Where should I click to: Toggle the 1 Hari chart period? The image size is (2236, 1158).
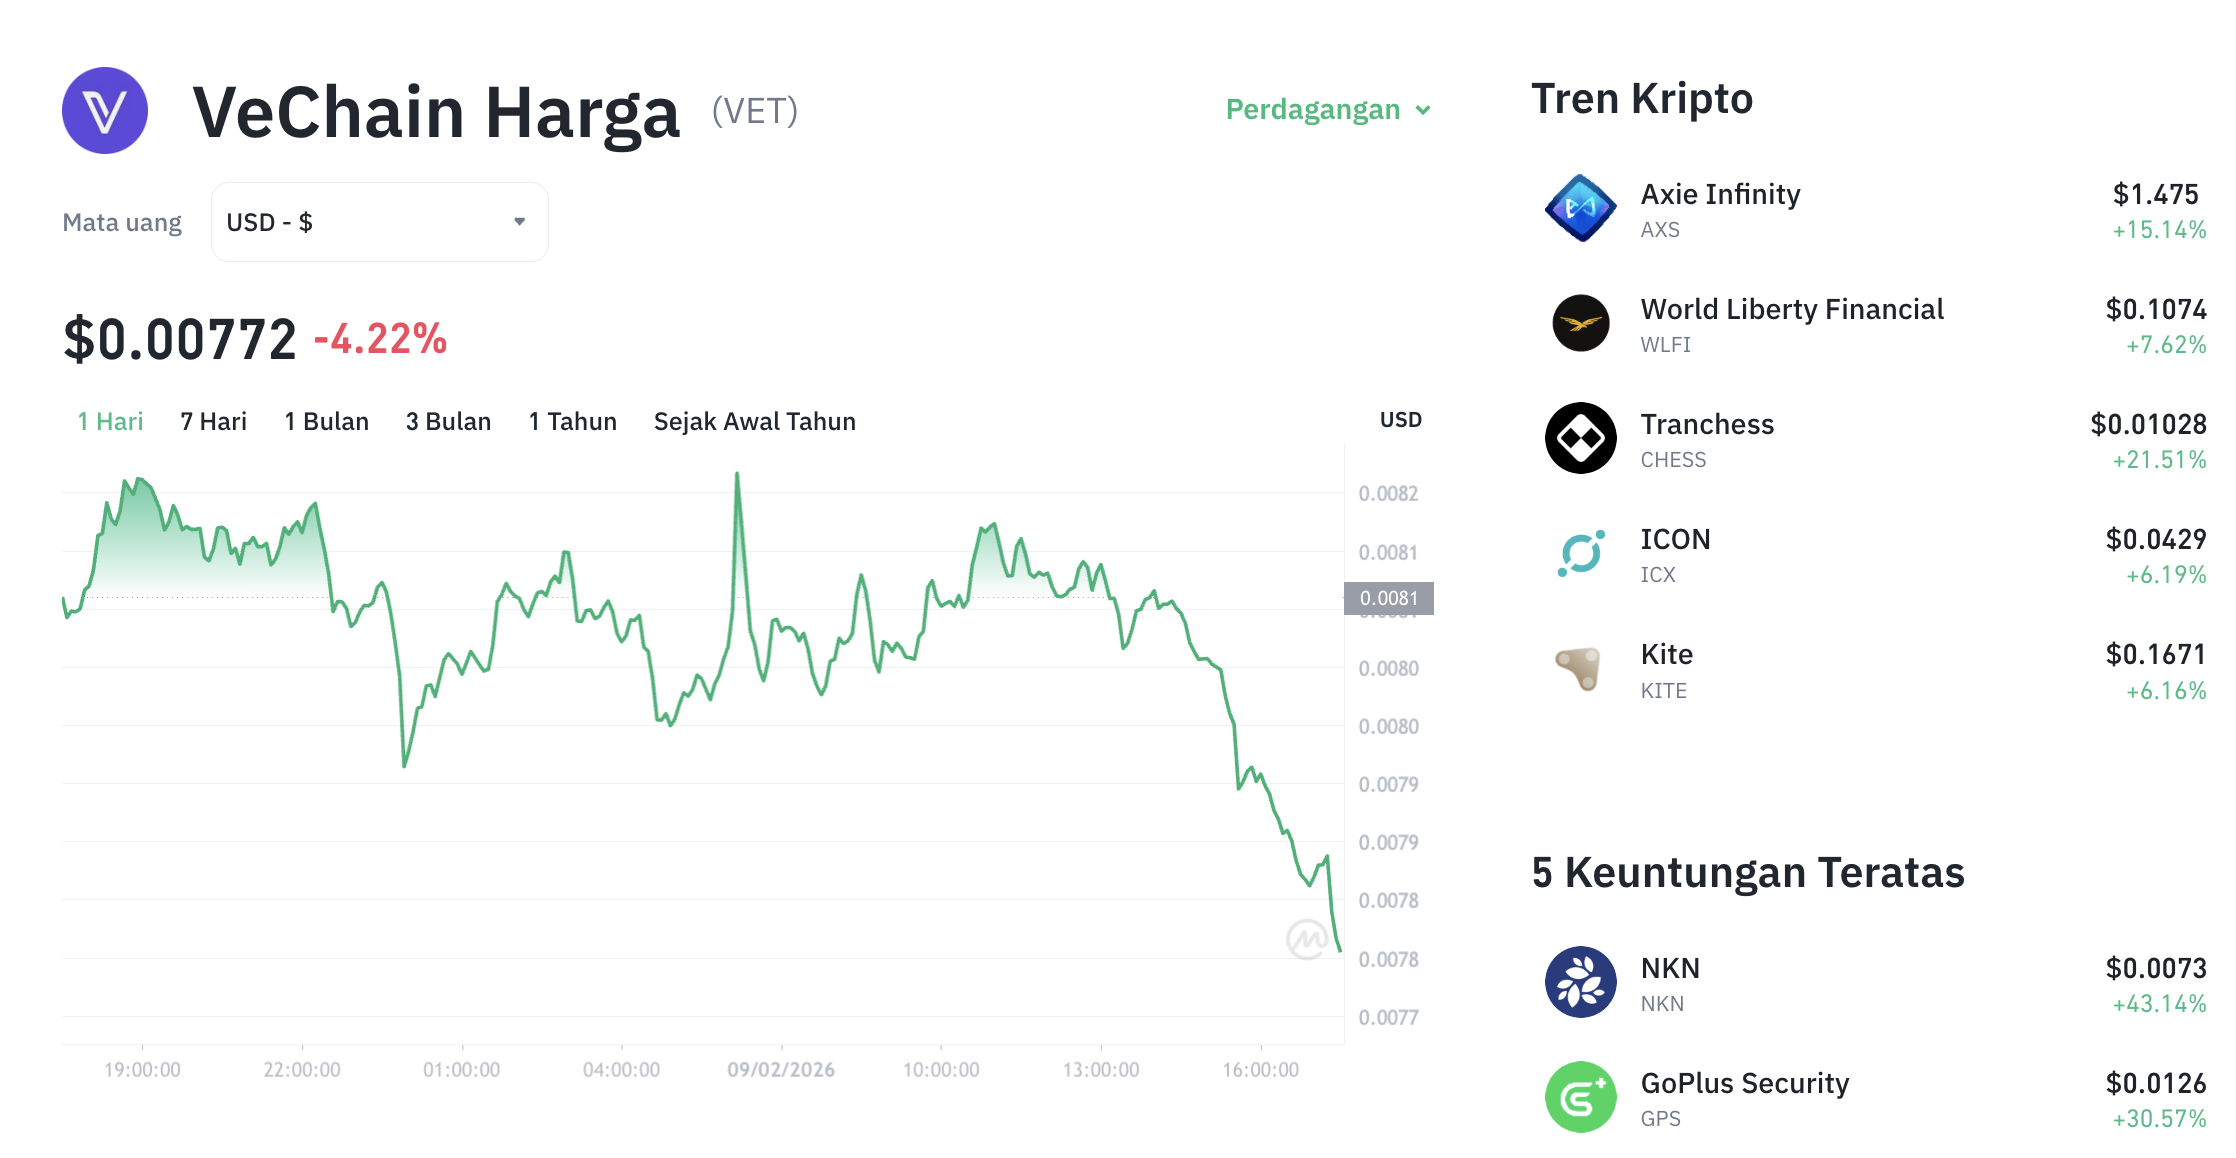(x=109, y=421)
